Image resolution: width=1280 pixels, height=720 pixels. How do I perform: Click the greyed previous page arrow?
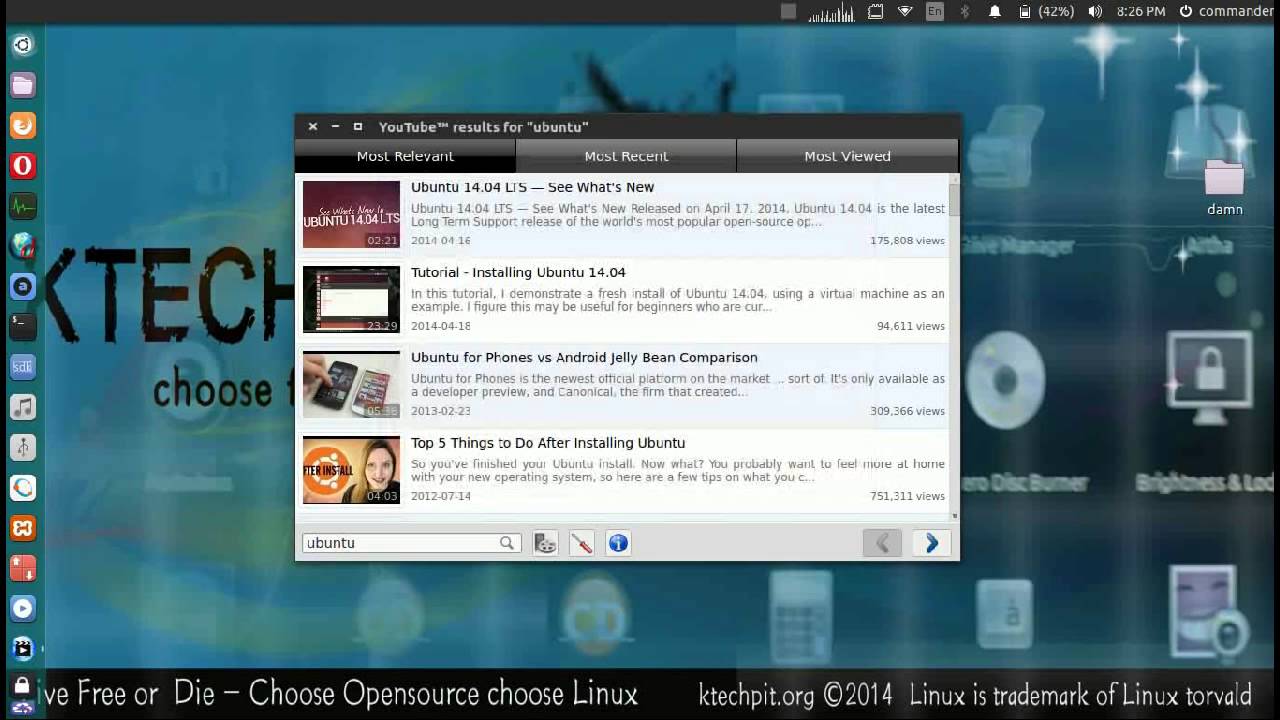click(x=882, y=543)
